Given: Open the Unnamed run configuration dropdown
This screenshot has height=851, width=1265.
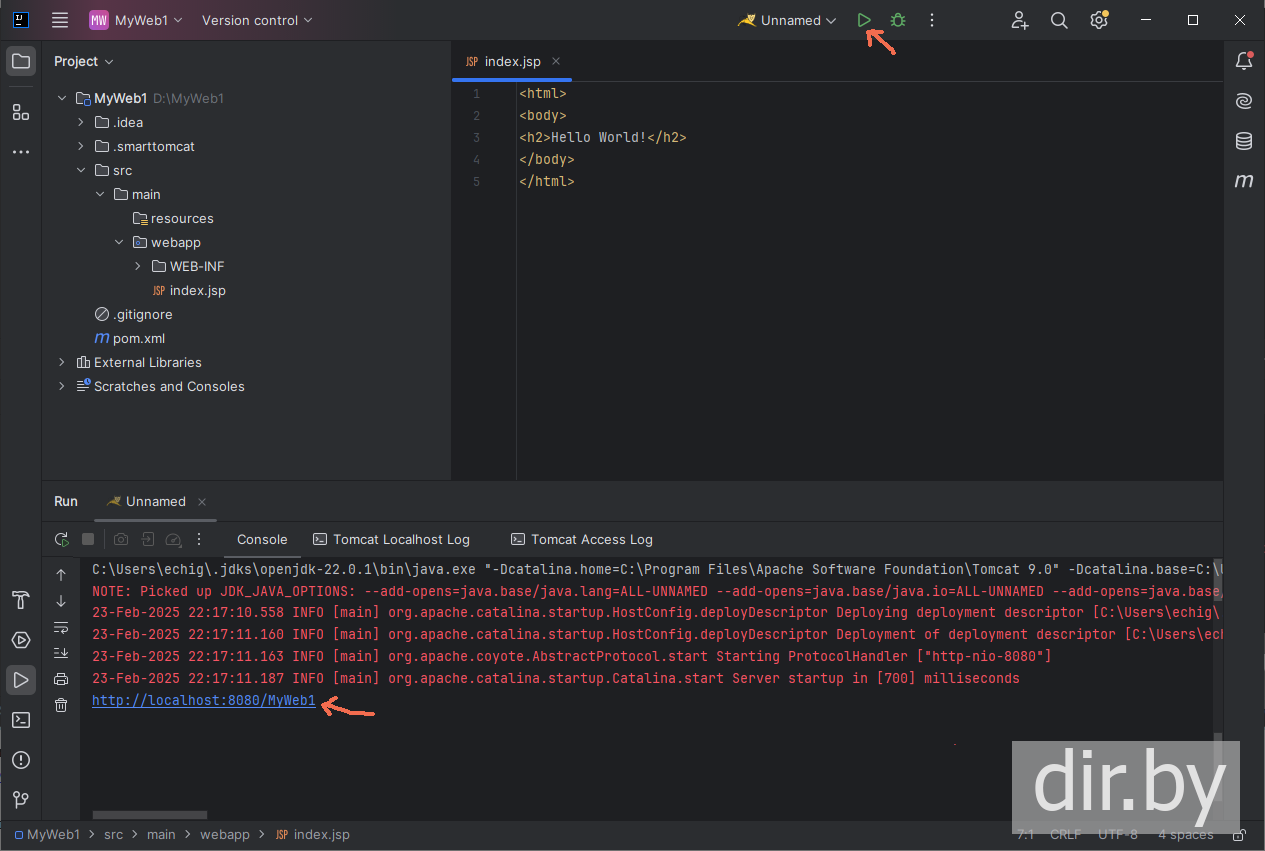Looking at the screenshot, I should (x=788, y=20).
